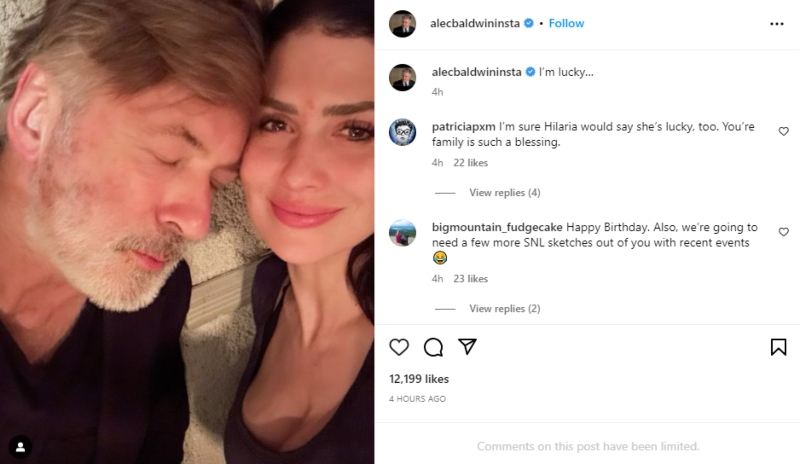800x464 pixels.
Task: Share post via paper plane icon
Action: 467,347
